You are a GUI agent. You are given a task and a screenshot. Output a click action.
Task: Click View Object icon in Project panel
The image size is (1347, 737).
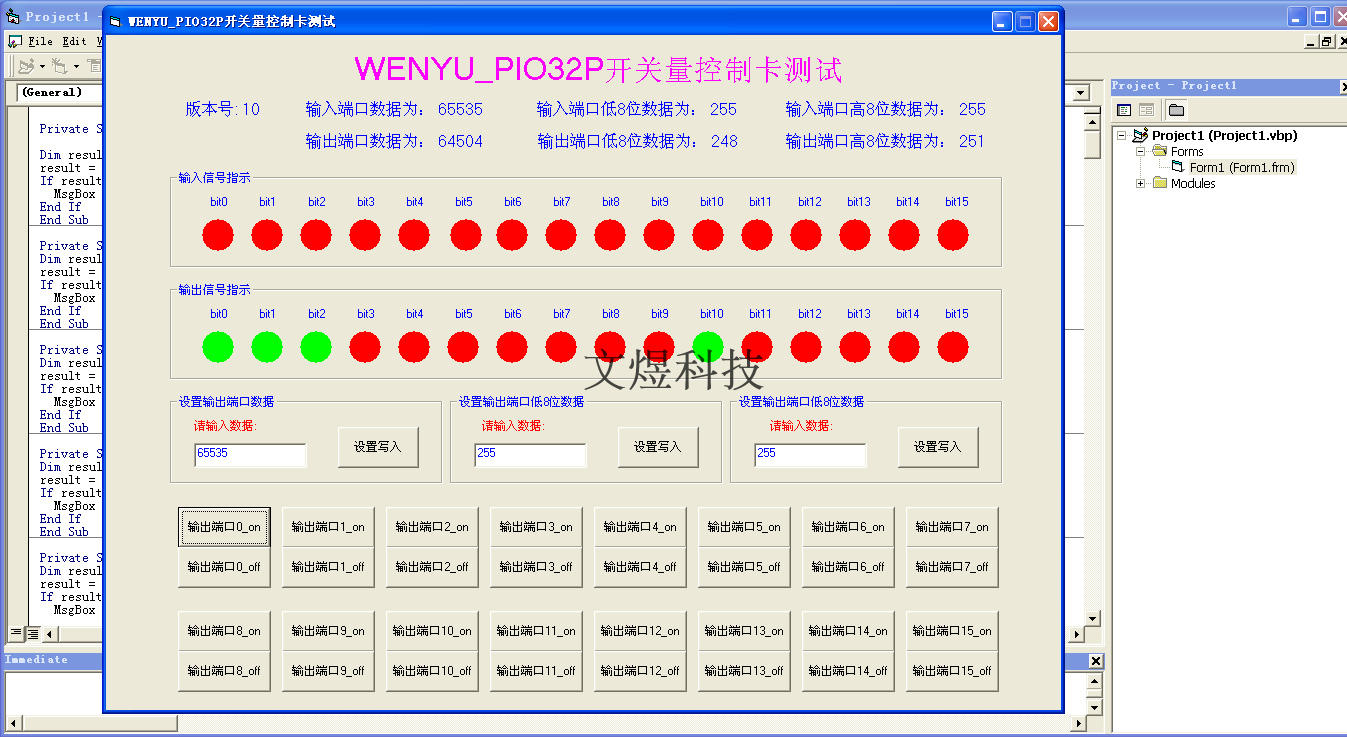tap(1146, 110)
